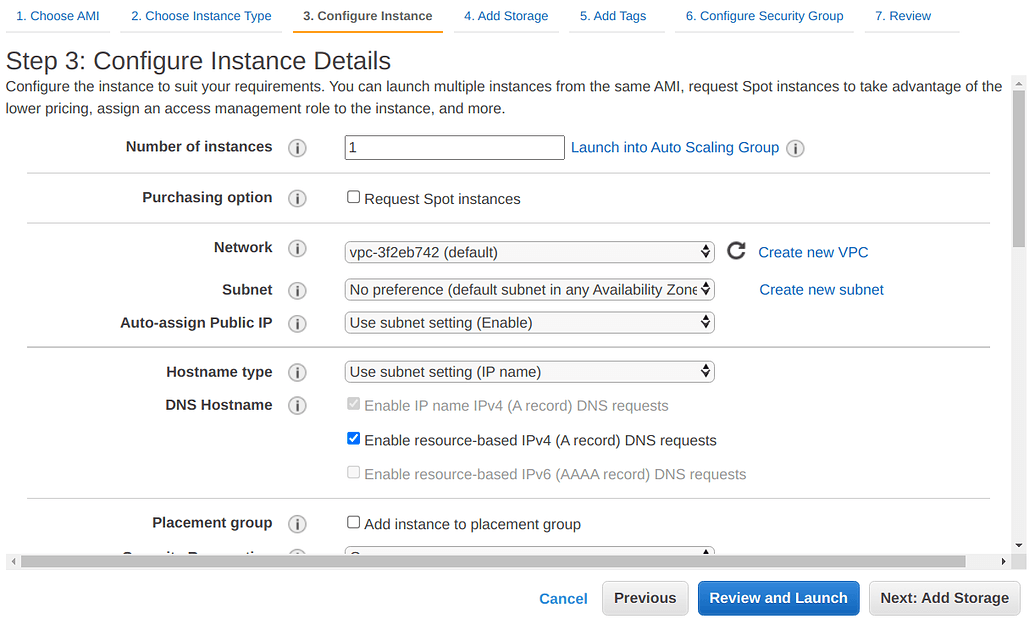Open the Auto-assign Public IP info icon
The image size is (1035, 619).
coord(297,323)
